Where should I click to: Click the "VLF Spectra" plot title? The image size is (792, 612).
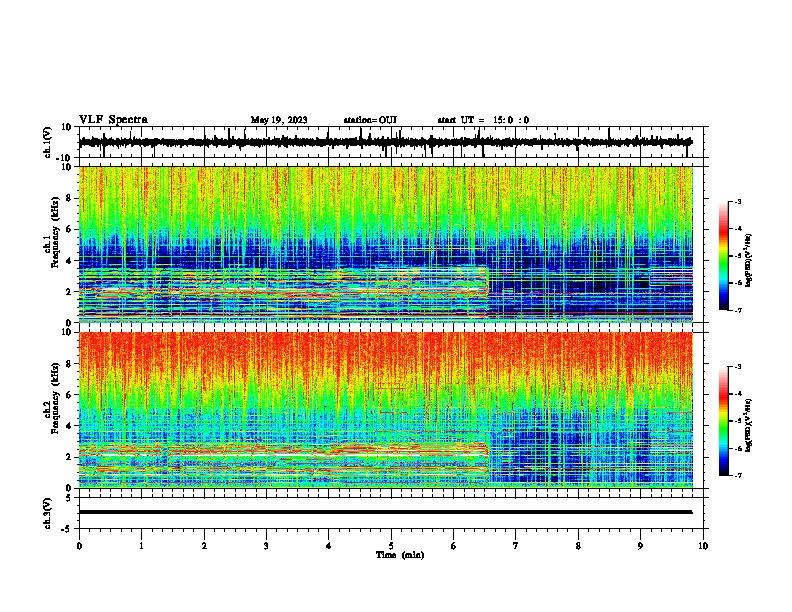coord(113,120)
